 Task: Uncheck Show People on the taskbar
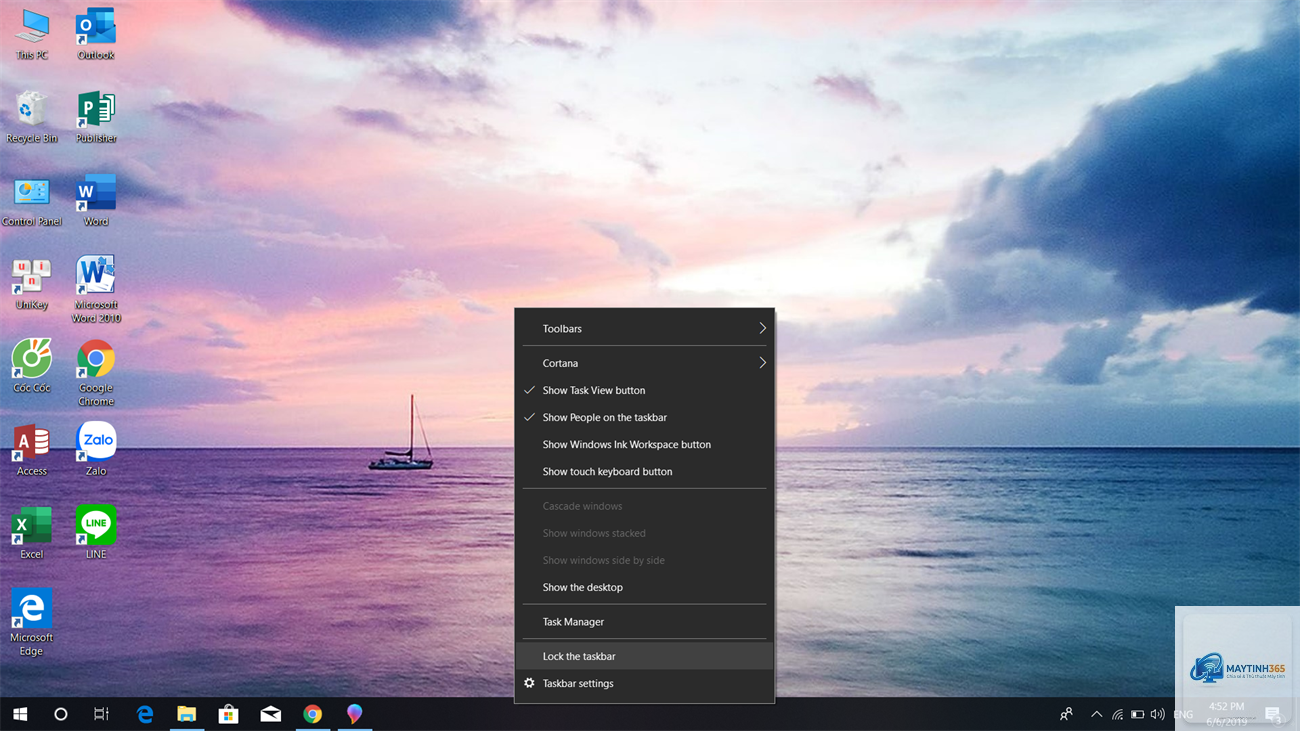pos(645,417)
